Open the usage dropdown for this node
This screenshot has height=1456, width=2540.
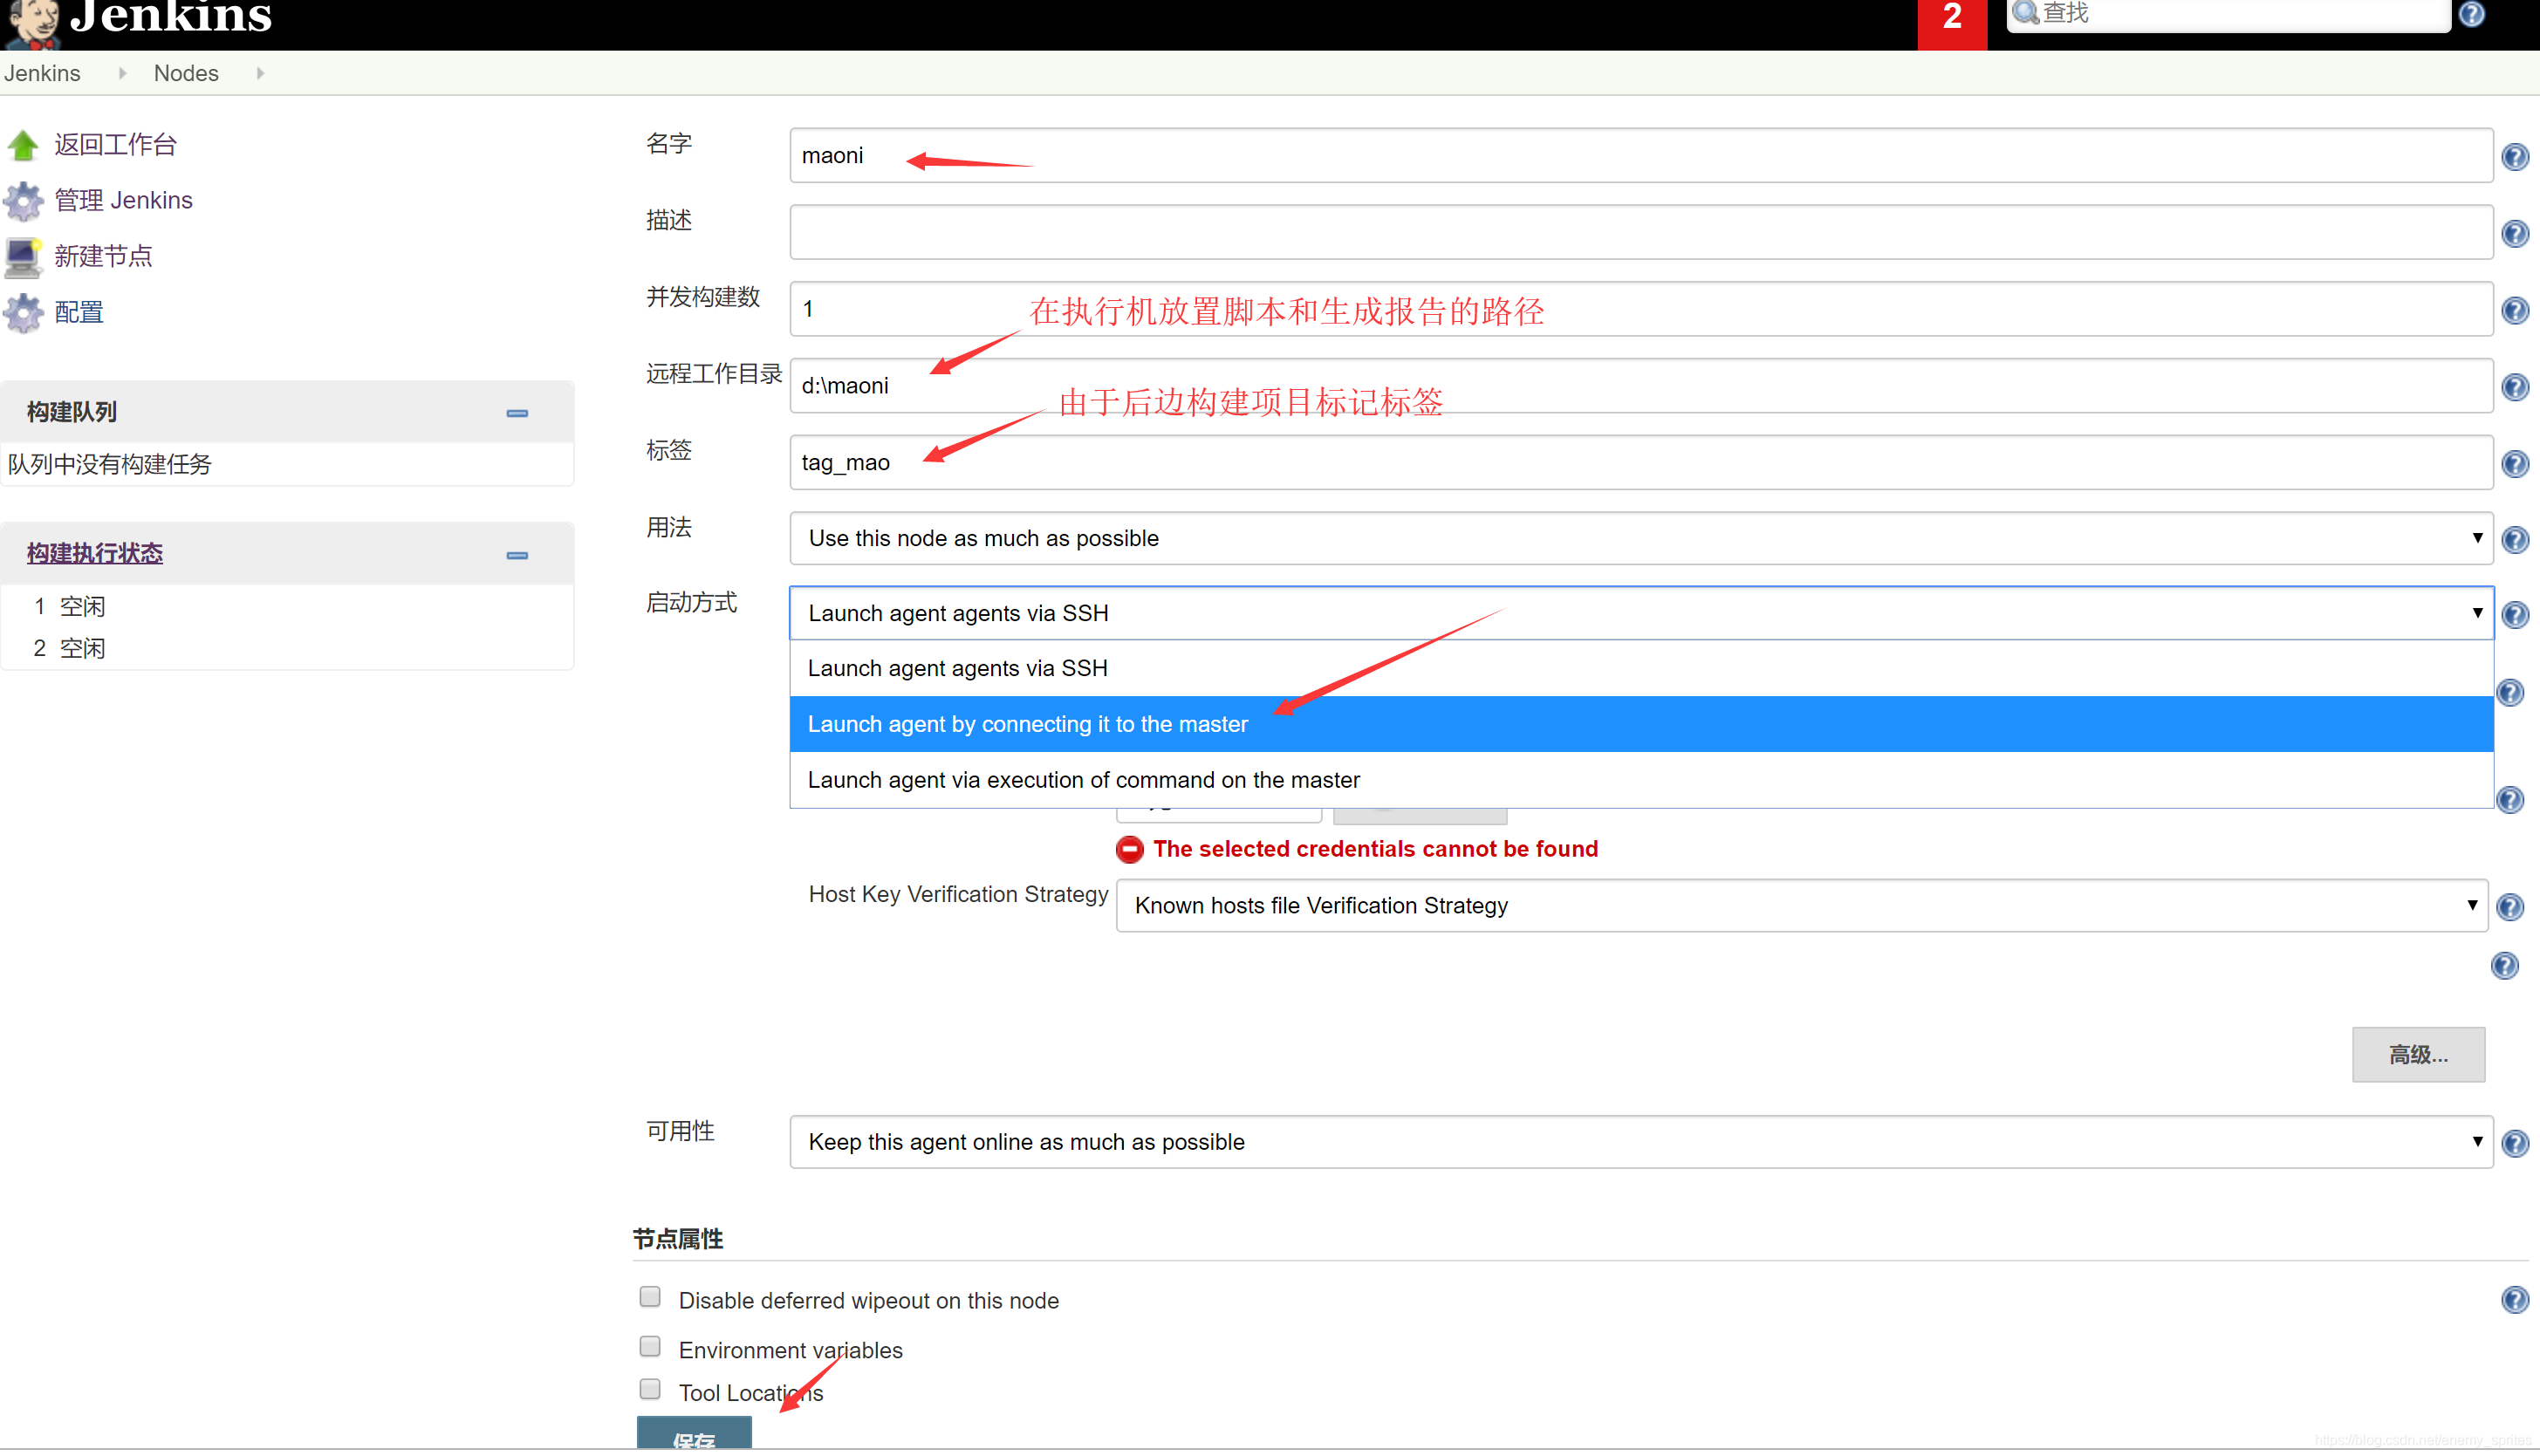1640,538
